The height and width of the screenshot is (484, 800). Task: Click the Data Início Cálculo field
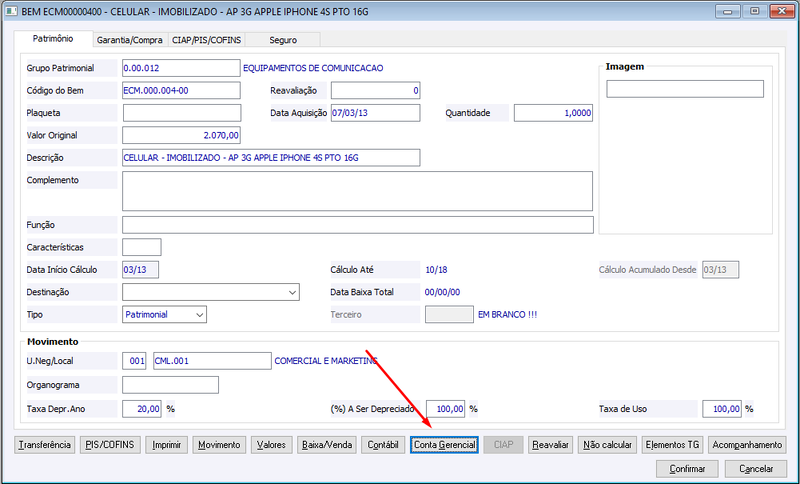[140, 270]
